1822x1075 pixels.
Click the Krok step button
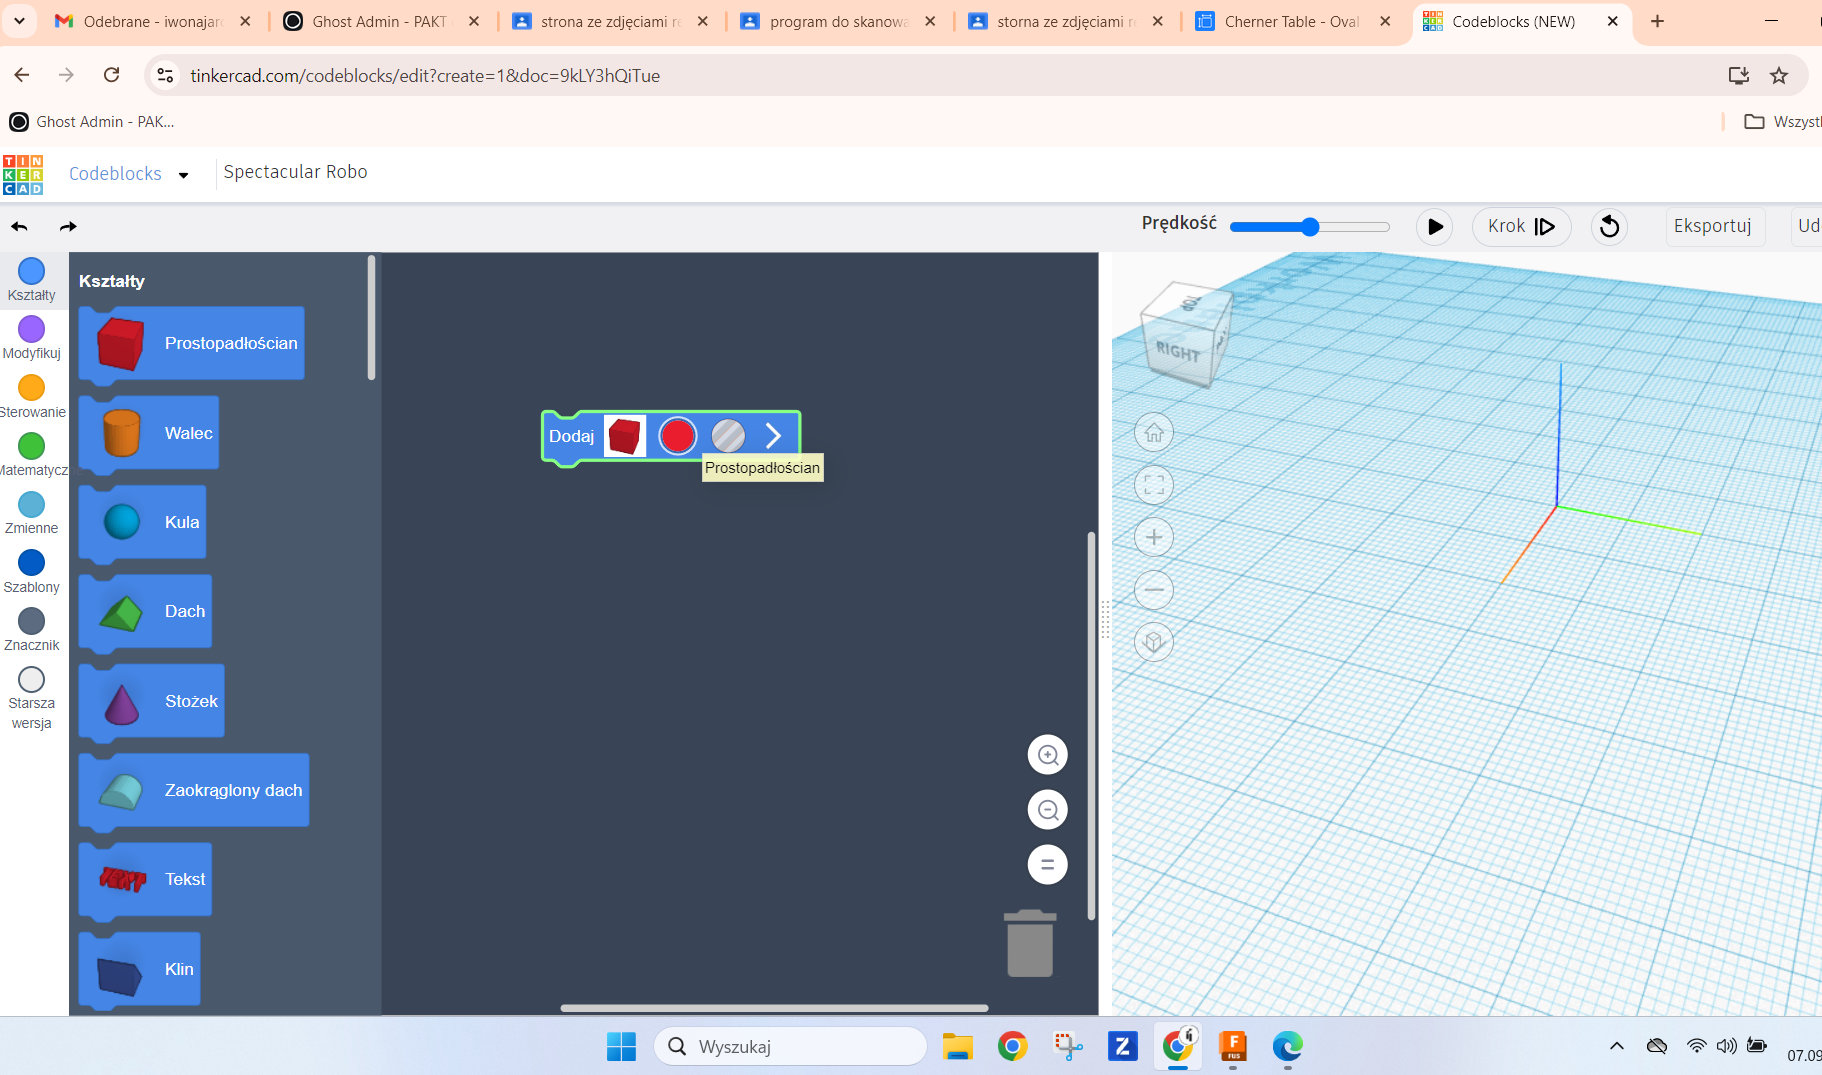pyautogui.click(x=1521, y=227)
